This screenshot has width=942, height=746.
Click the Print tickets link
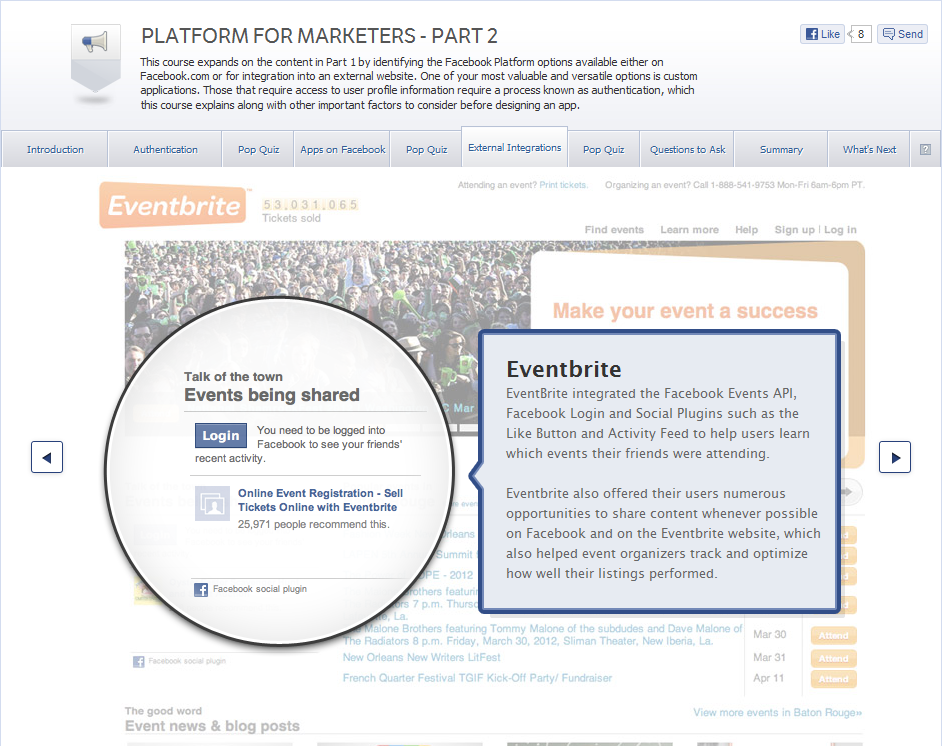563,185
